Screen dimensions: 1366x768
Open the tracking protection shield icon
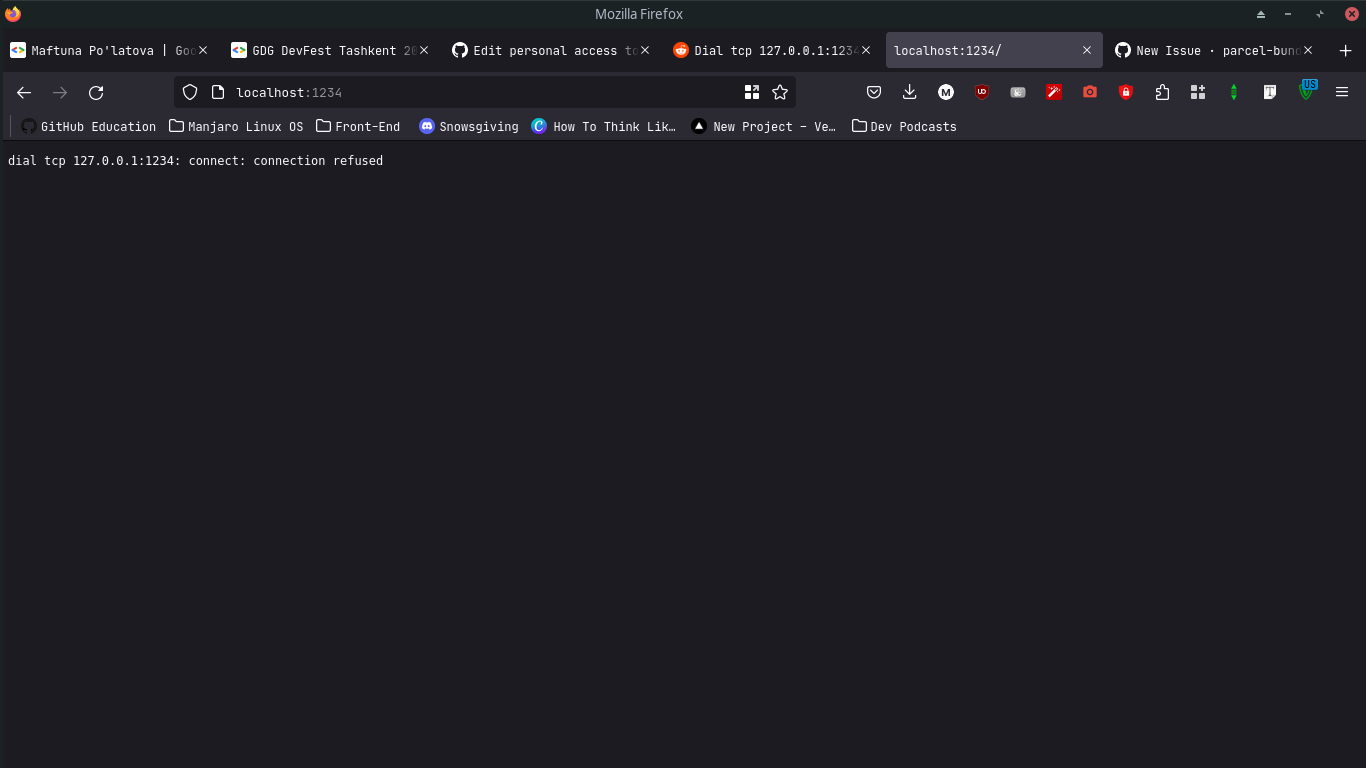pyautogui.click(x=190, y=92)
